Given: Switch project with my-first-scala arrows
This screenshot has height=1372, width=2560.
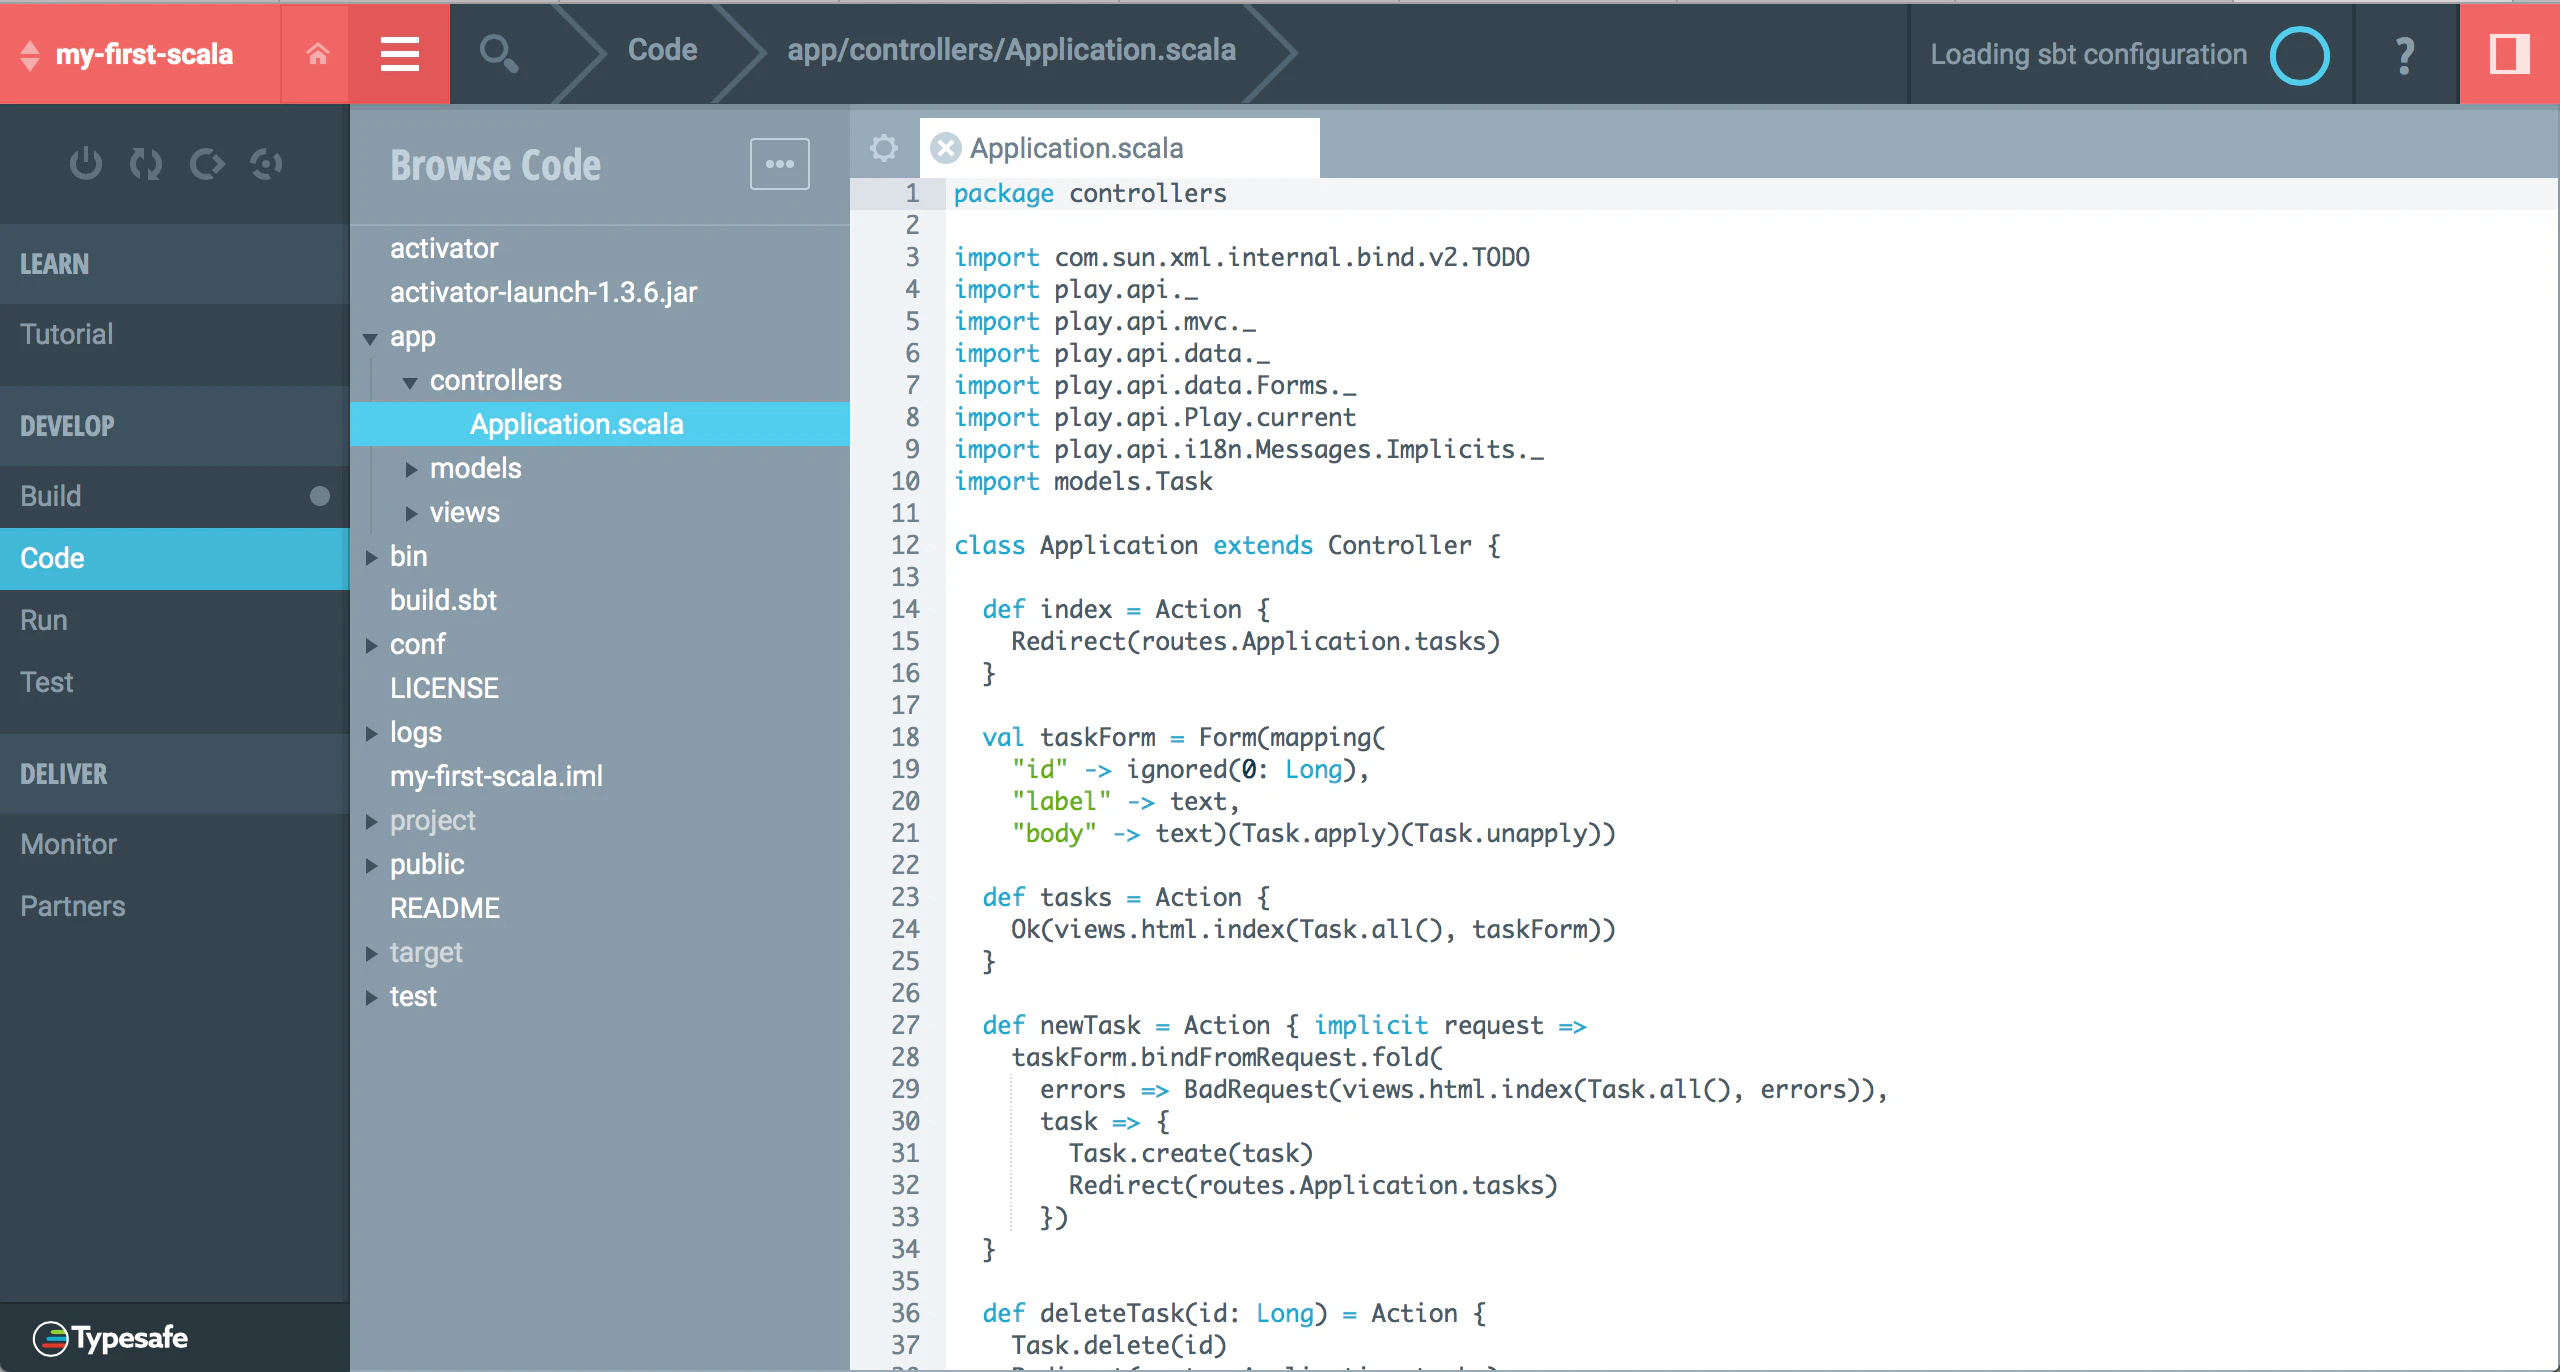Looking at the screenshot, I should 30,55.
